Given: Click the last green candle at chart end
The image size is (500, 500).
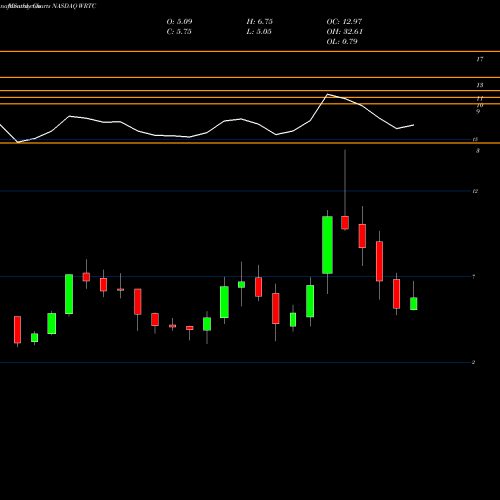Looking at the screenshot, I should point(414,304).
